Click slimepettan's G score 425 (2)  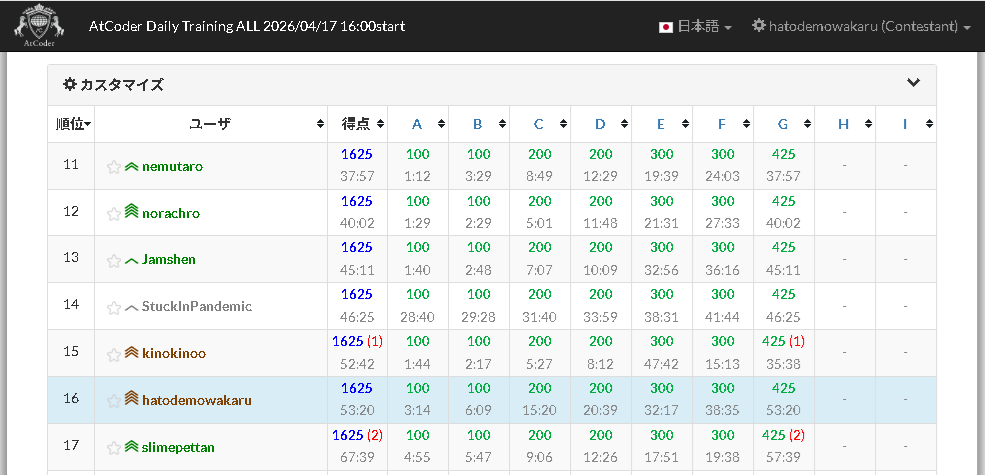[x=783, y=435]
